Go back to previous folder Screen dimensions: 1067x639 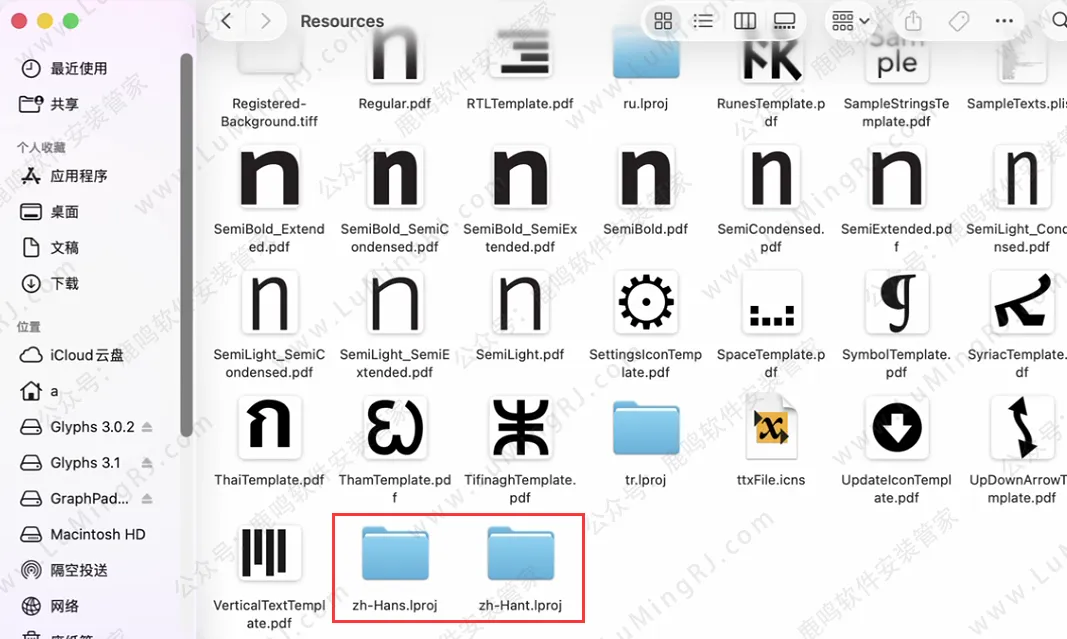(227, 21)
